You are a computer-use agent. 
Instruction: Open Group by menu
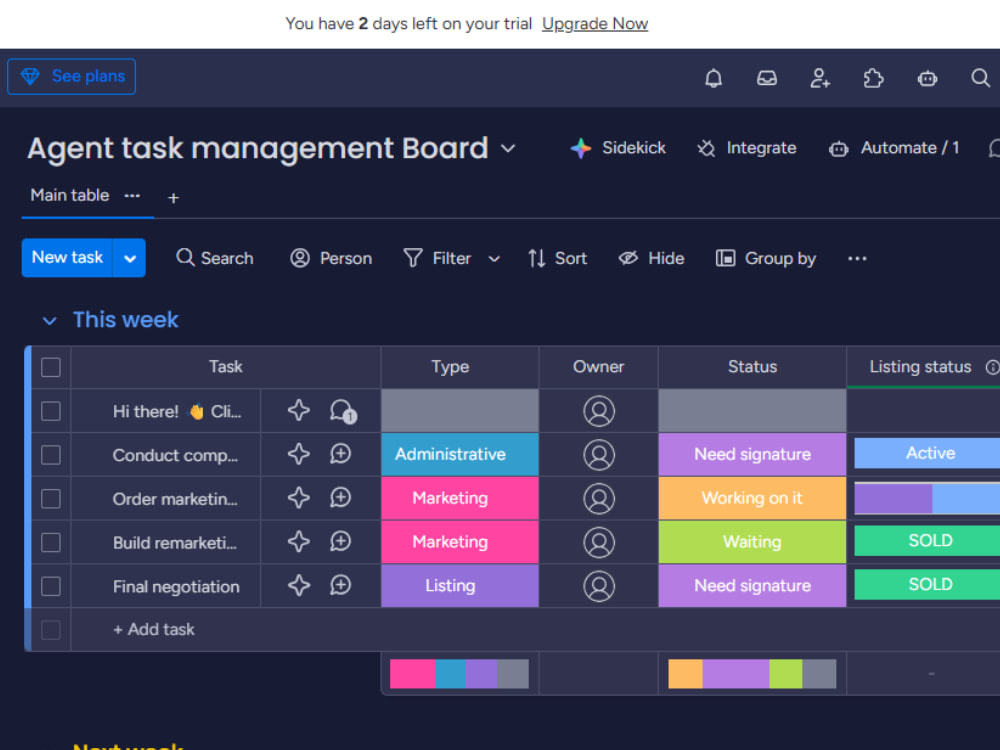pyautogui.click(x=766, y=258)
